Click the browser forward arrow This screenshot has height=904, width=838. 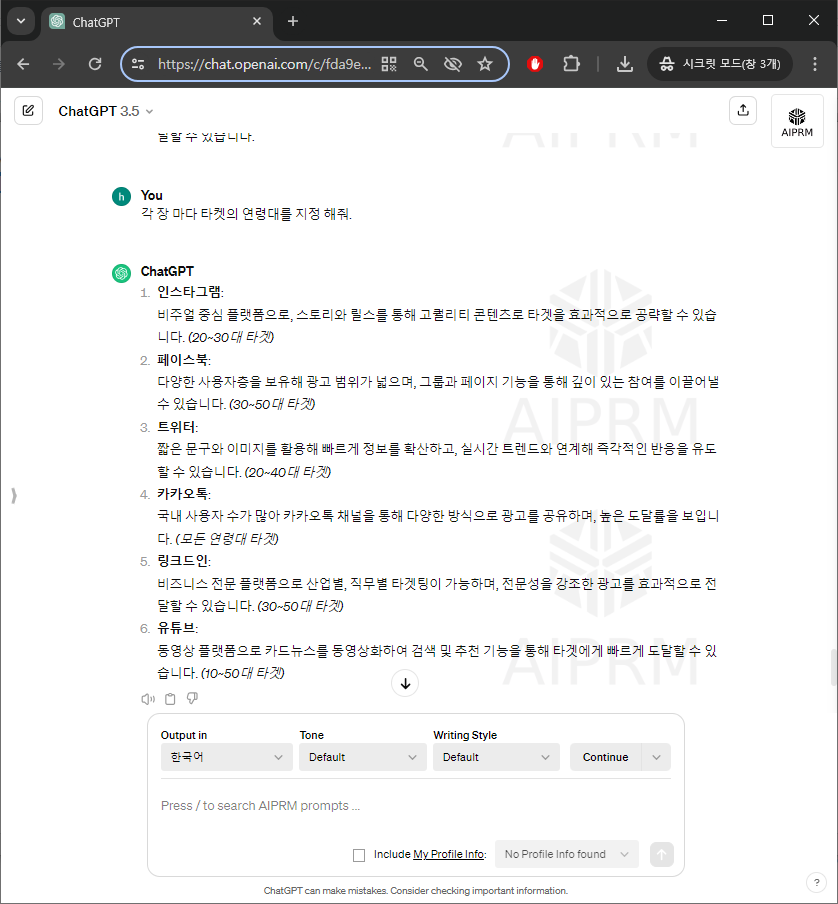tap(59, 64)
